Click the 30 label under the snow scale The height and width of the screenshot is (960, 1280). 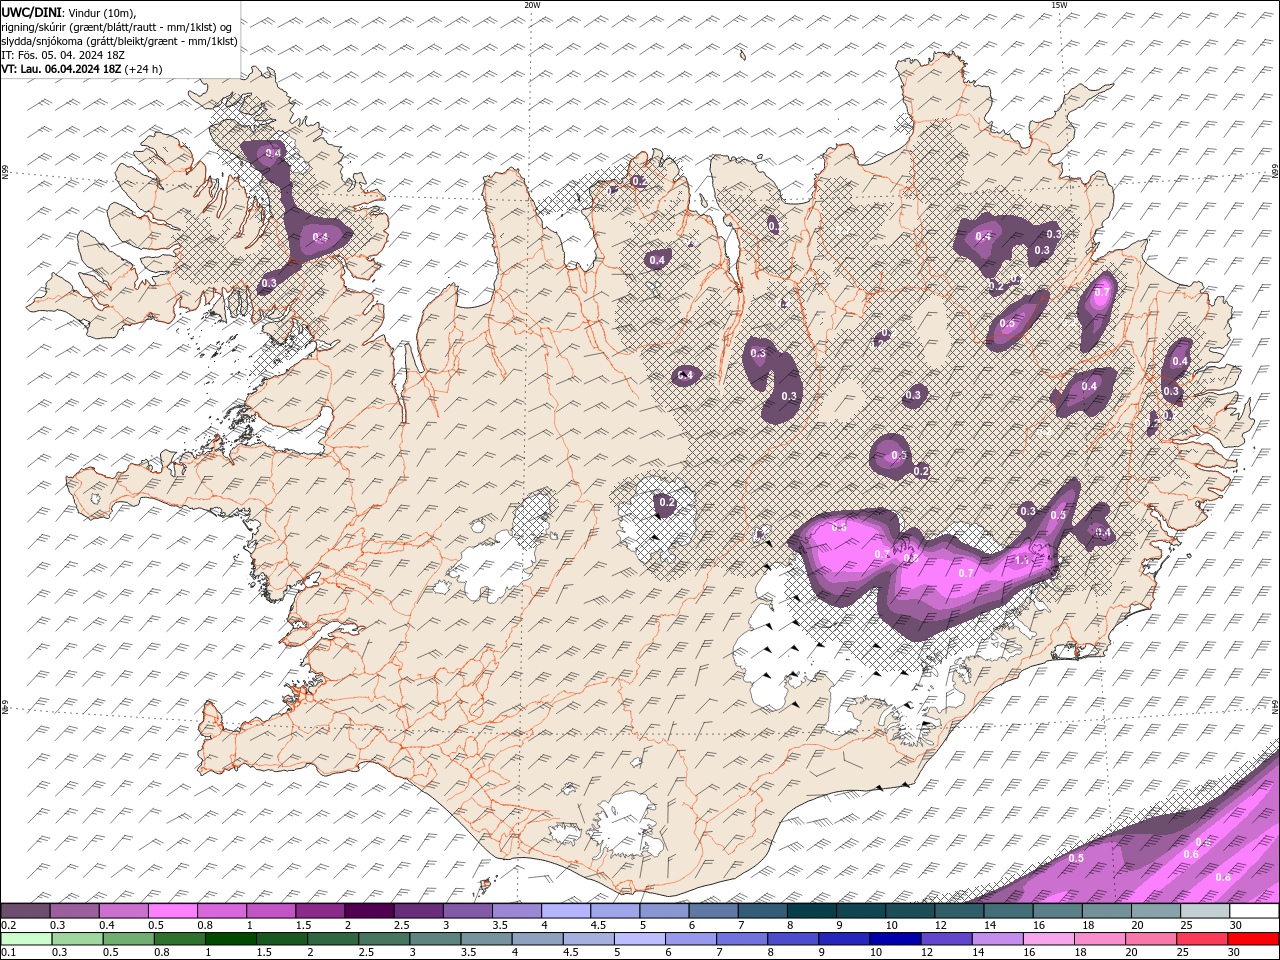(x=1235, y=925)
